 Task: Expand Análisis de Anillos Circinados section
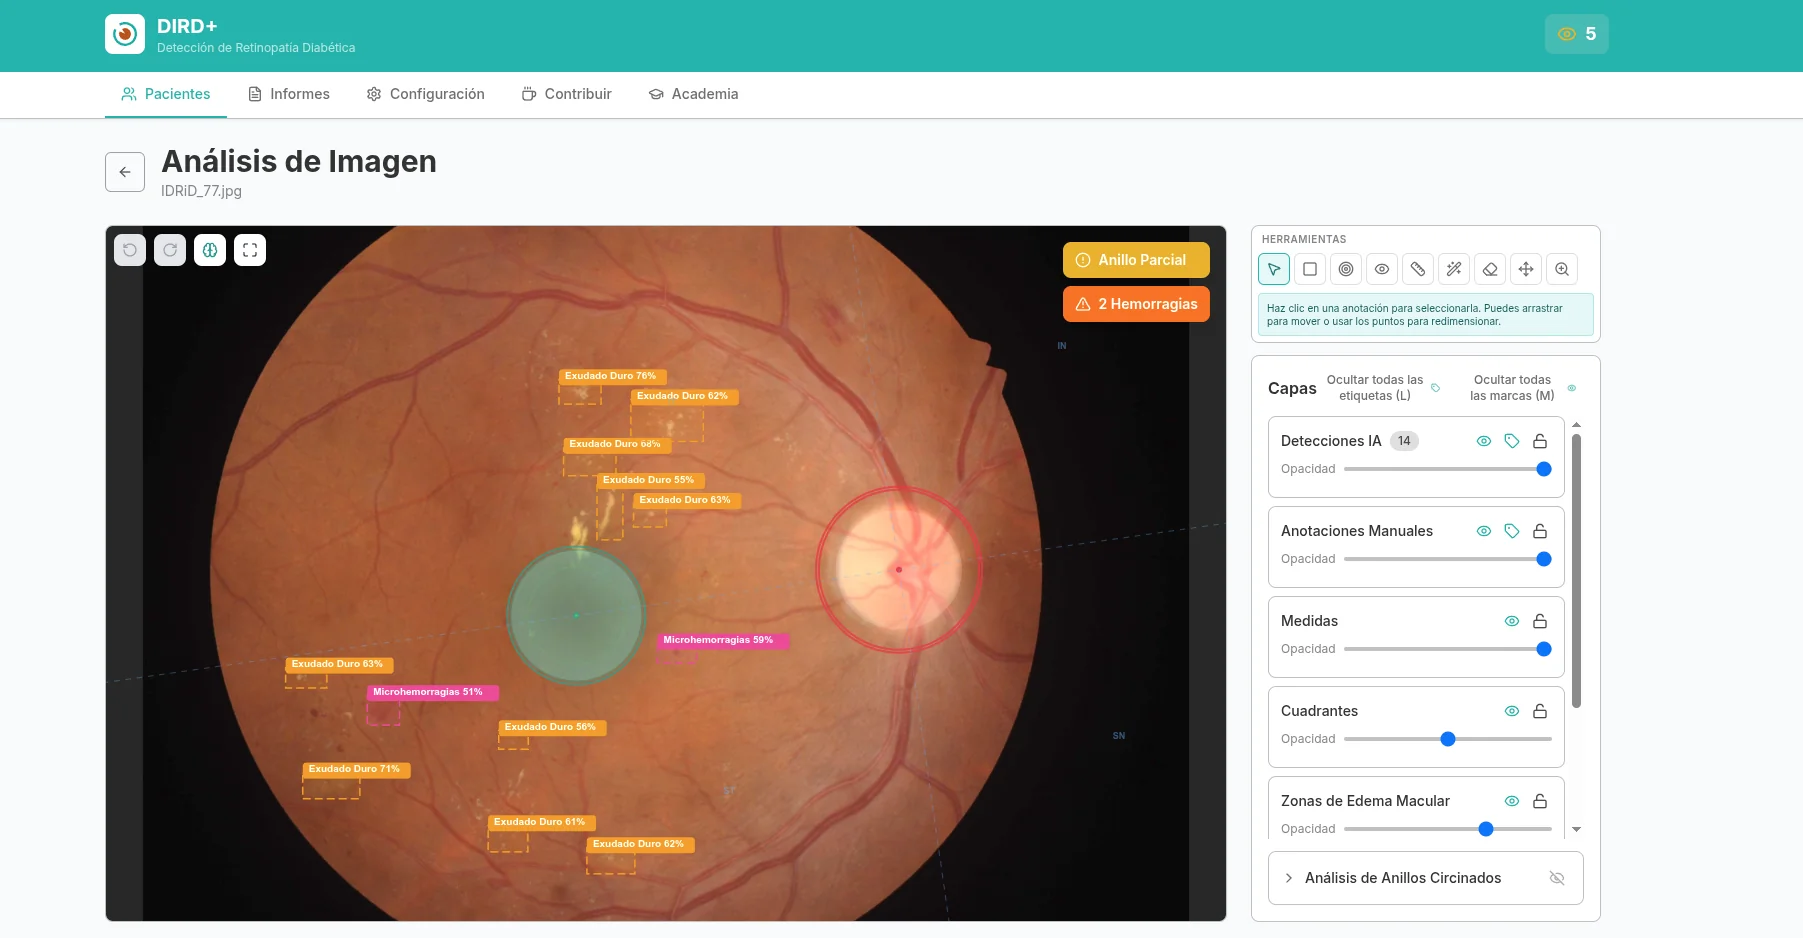pos(1289,878)
